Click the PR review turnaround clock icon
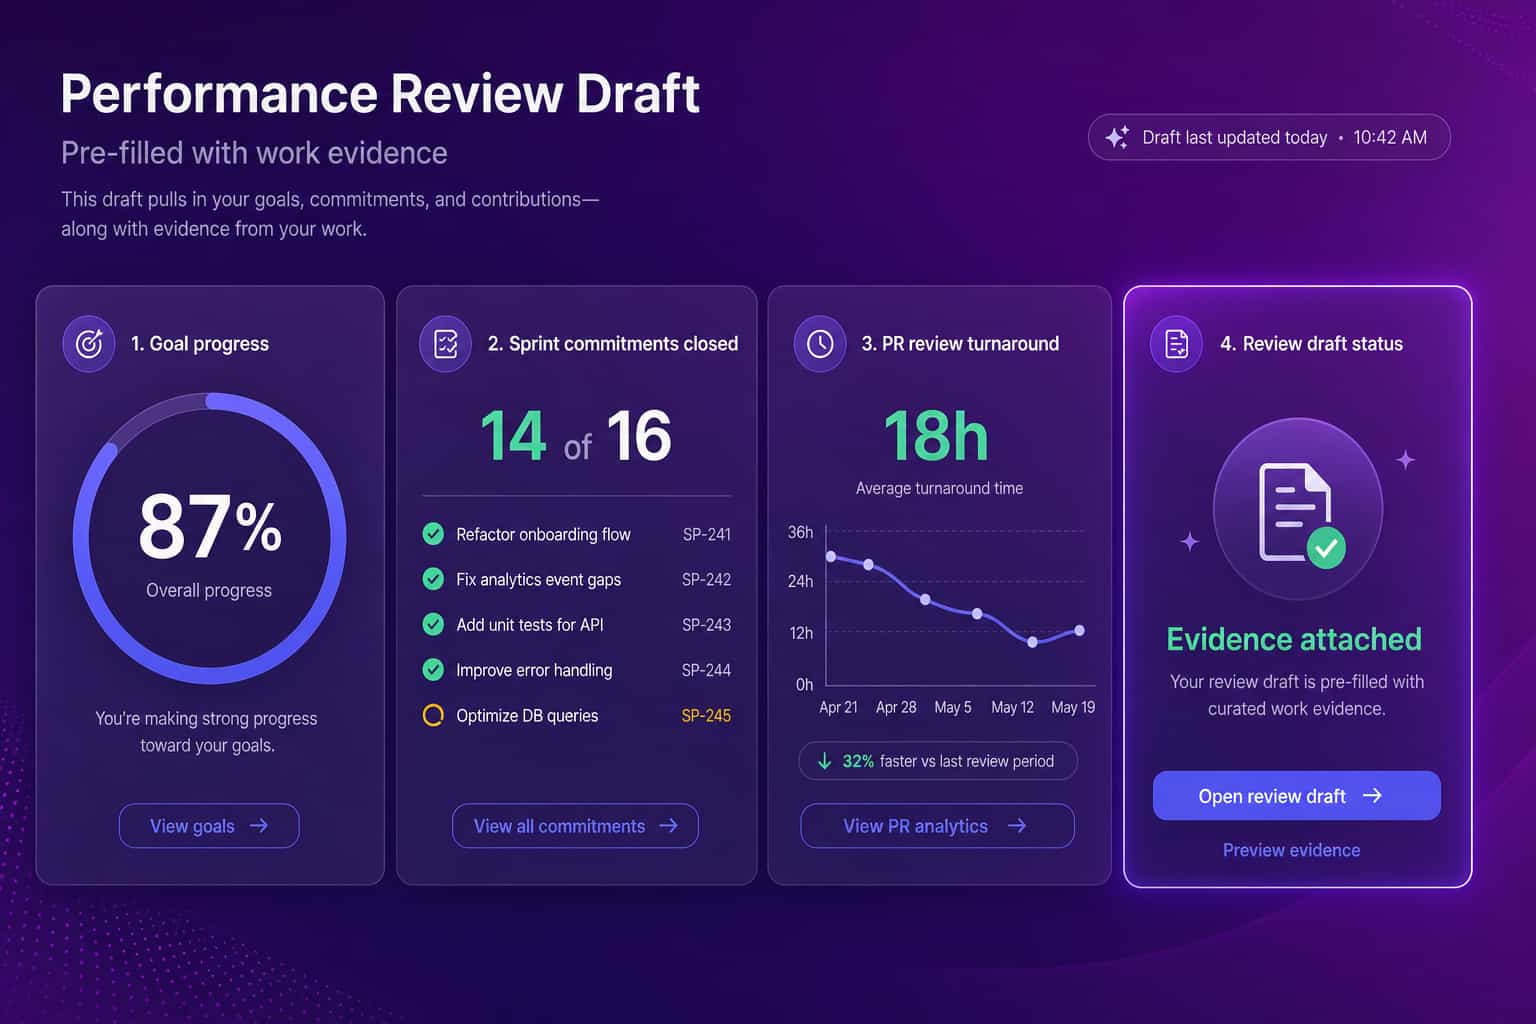Viewport: 1536px width, 1024px height. point(820,344)
